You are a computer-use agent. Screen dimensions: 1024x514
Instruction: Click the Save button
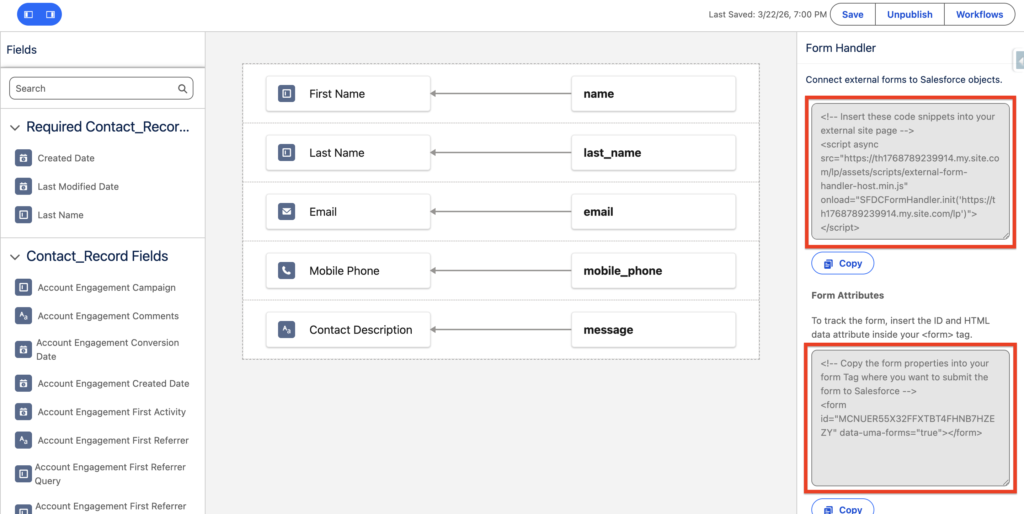click(852, 15)
